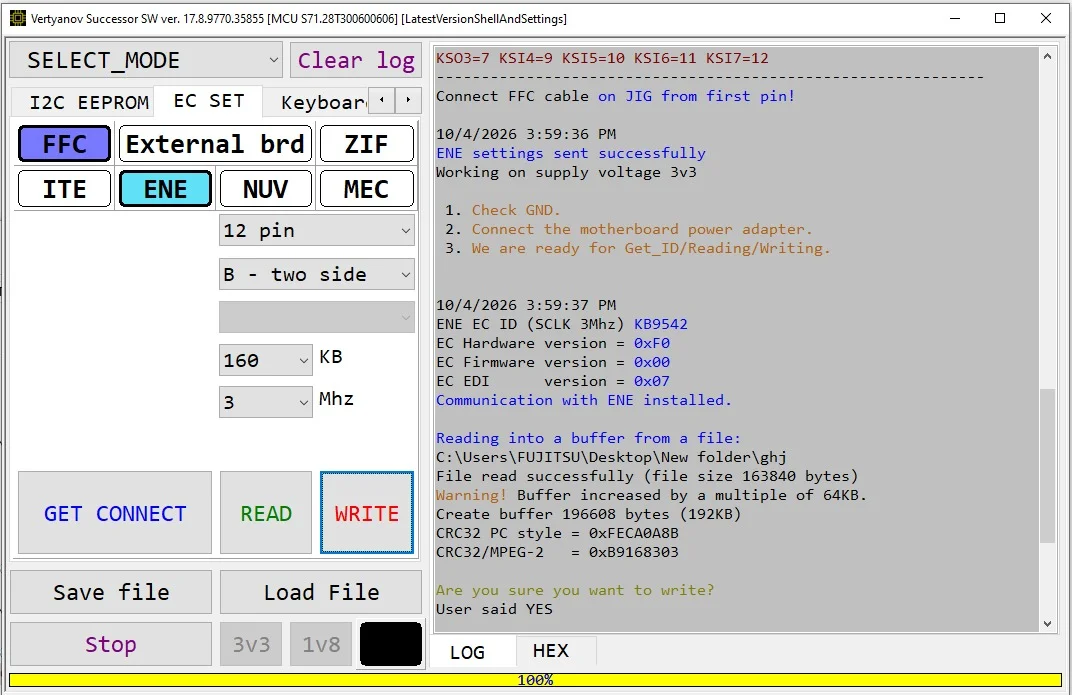Click the Save file button
The height and width of the screenshot is (695, 1072).
pyautogui.click(x=111, y=592)
